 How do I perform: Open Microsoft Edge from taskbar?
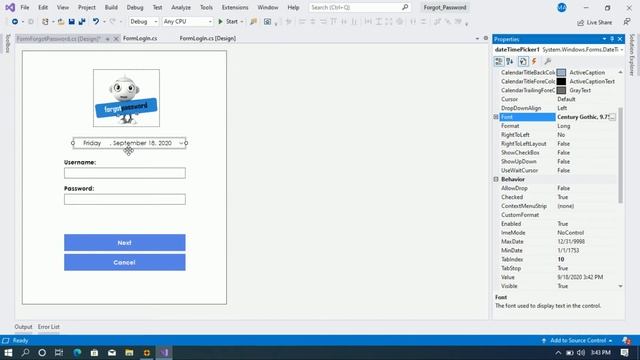pos(77,353)
